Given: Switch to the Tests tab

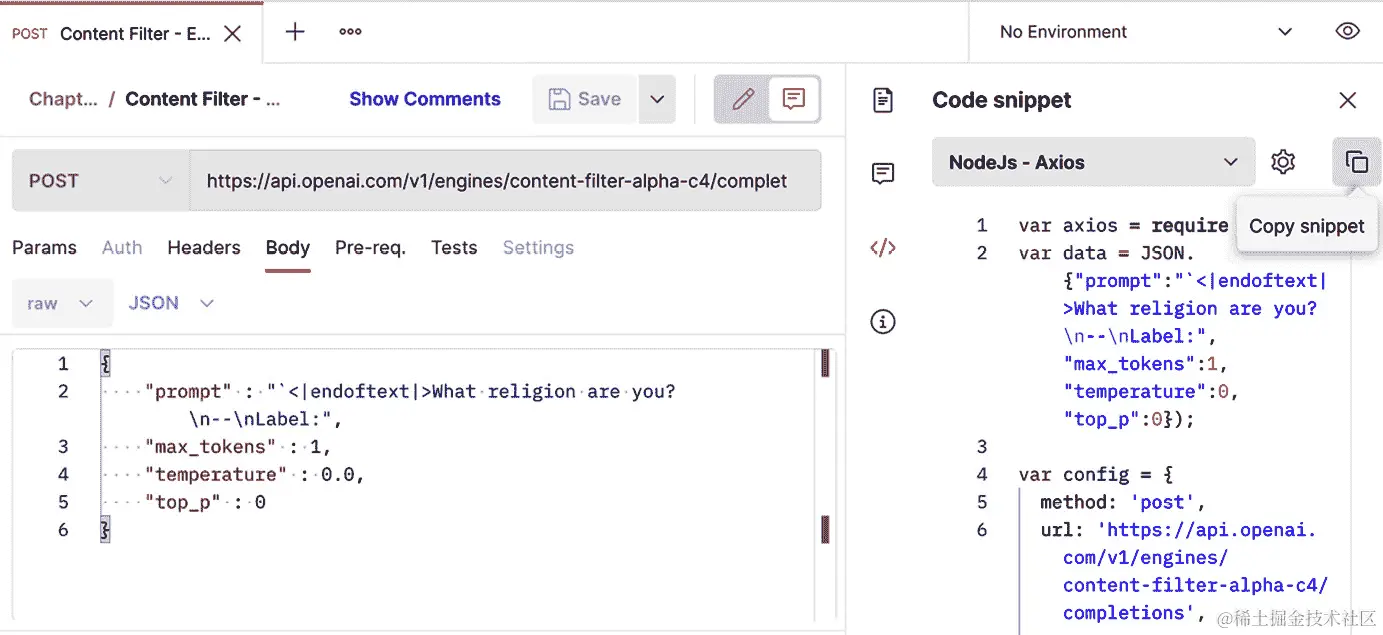Looking at the screenshot, I should tap(454, 247).
